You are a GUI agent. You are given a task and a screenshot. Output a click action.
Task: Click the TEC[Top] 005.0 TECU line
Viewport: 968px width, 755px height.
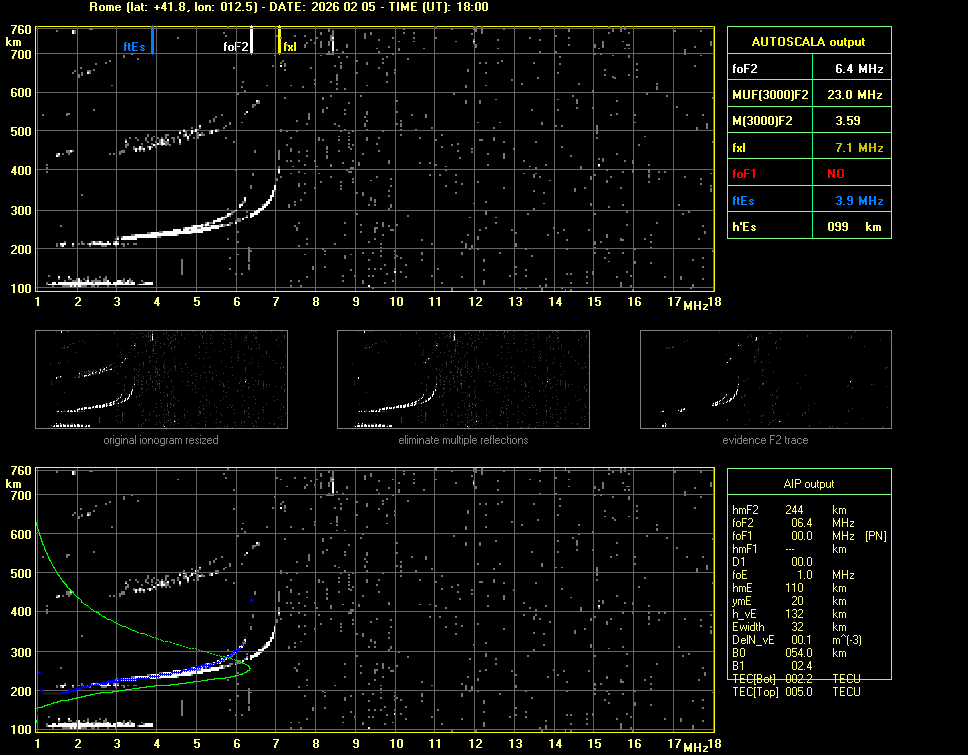click(796, 691)
